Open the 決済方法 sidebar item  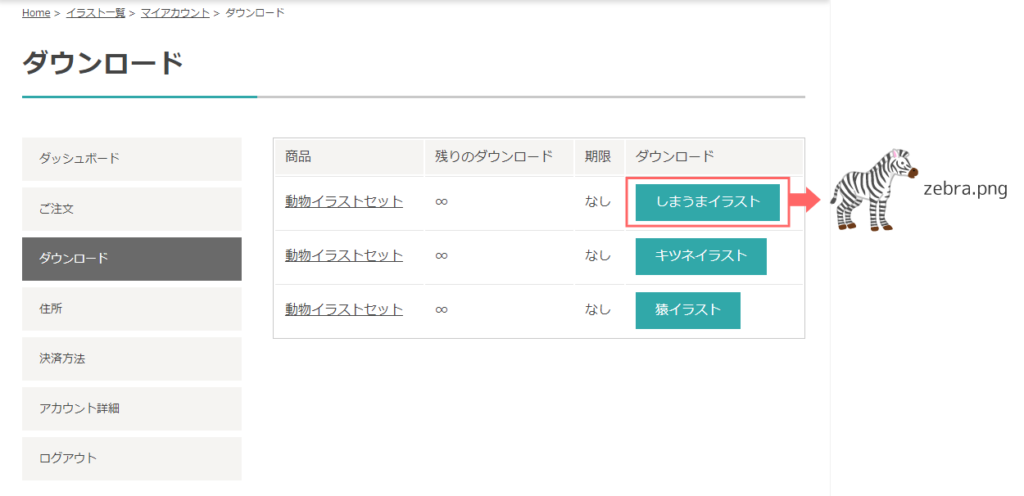pyautogui.click(x=132, y=358)
